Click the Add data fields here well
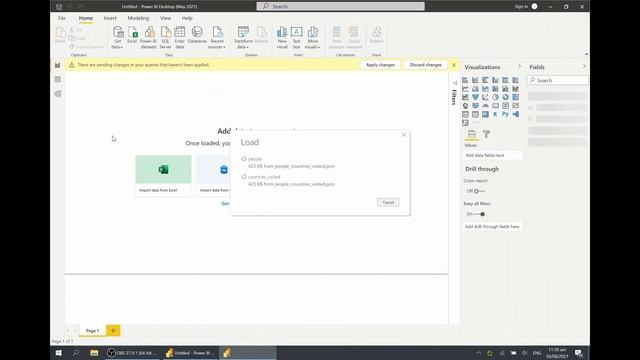 [492, 155]
